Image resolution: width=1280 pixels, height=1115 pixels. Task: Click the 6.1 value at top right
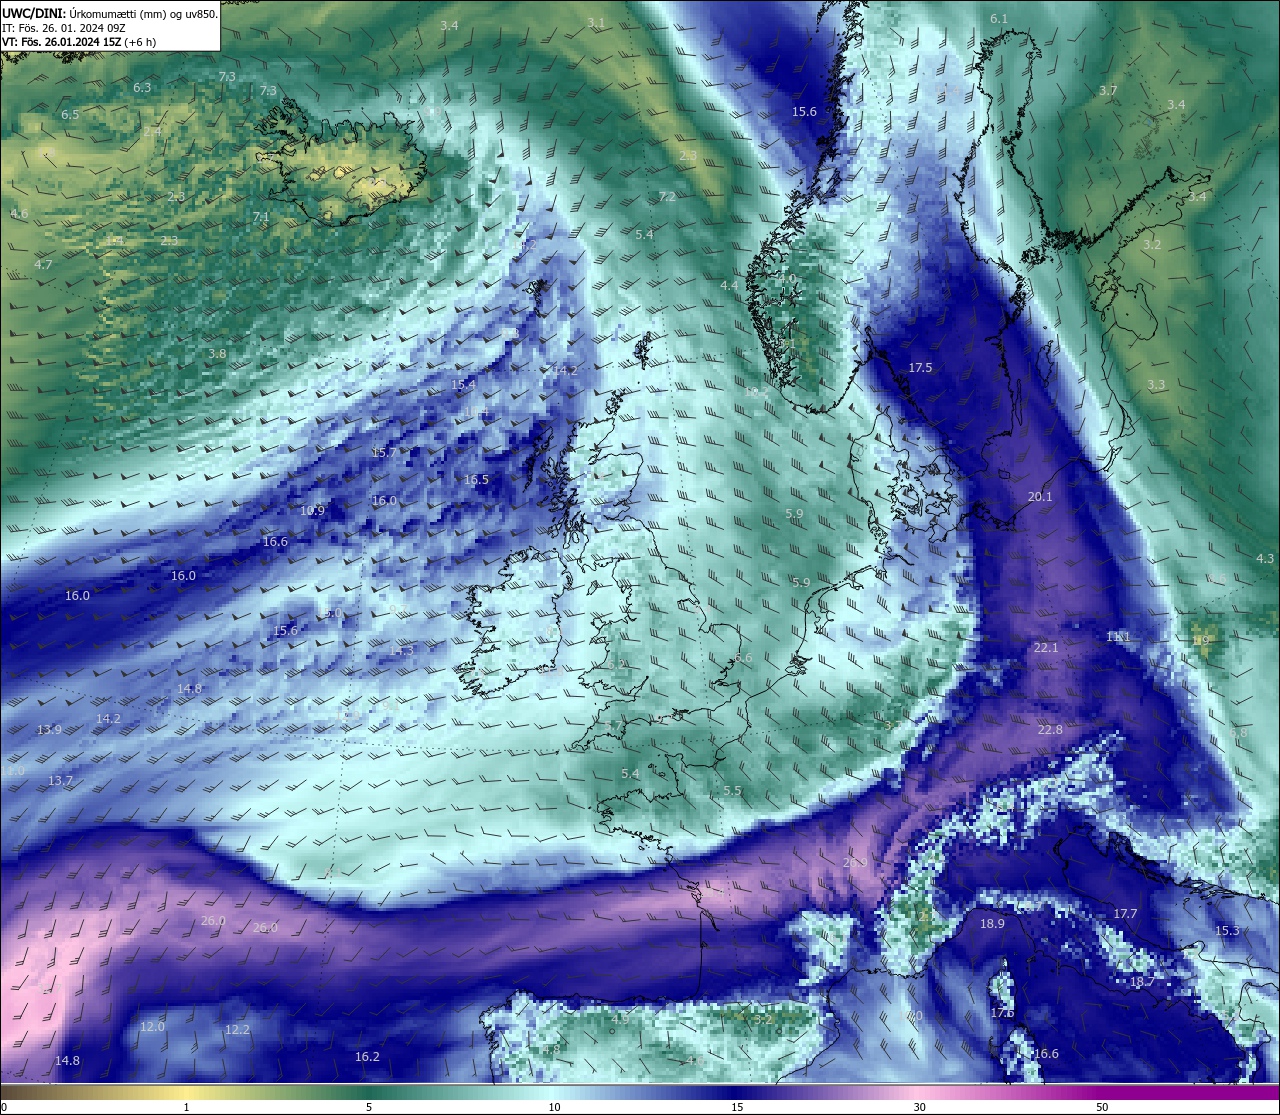point(999,19)
